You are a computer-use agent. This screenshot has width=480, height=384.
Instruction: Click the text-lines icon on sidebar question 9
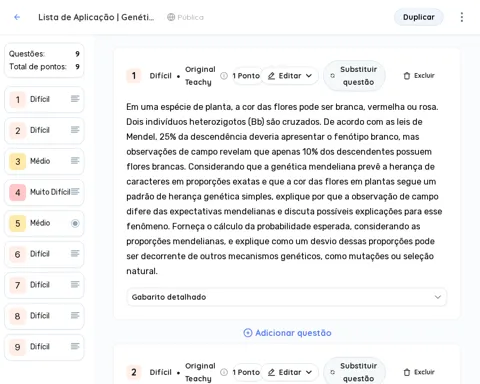pyautogui.click(x=75, y=346)
